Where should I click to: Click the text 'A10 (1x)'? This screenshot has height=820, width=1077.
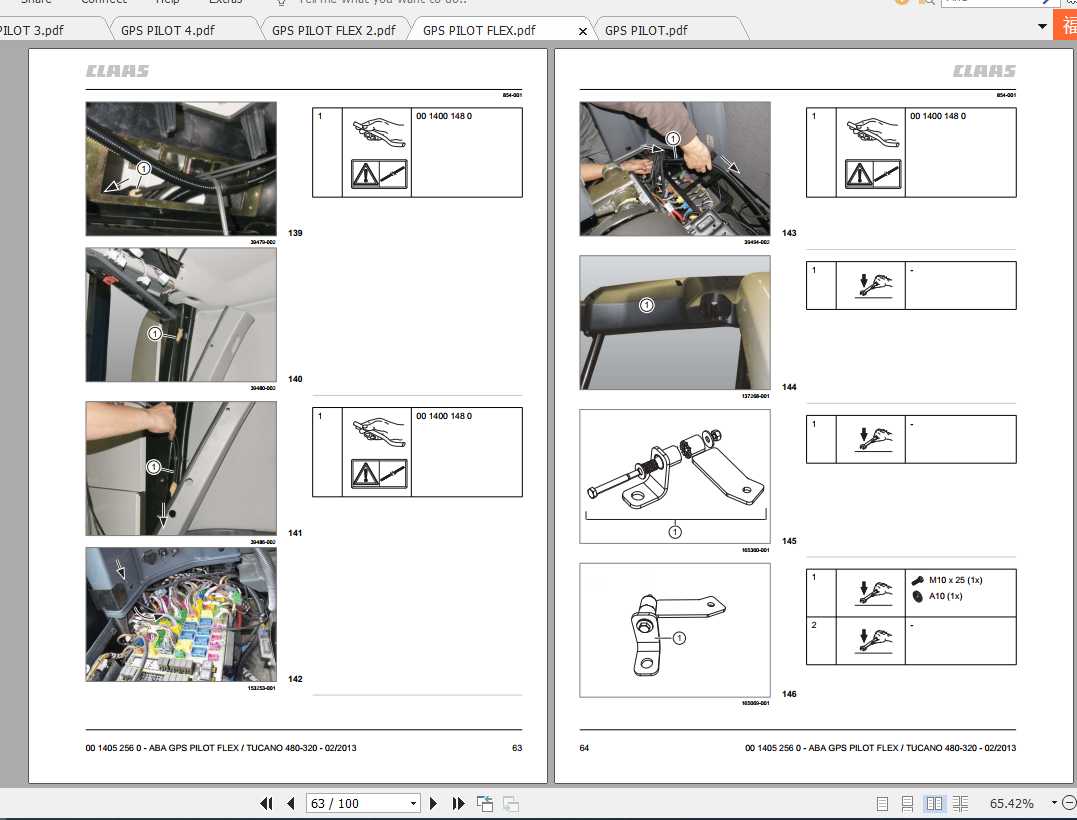945,596
